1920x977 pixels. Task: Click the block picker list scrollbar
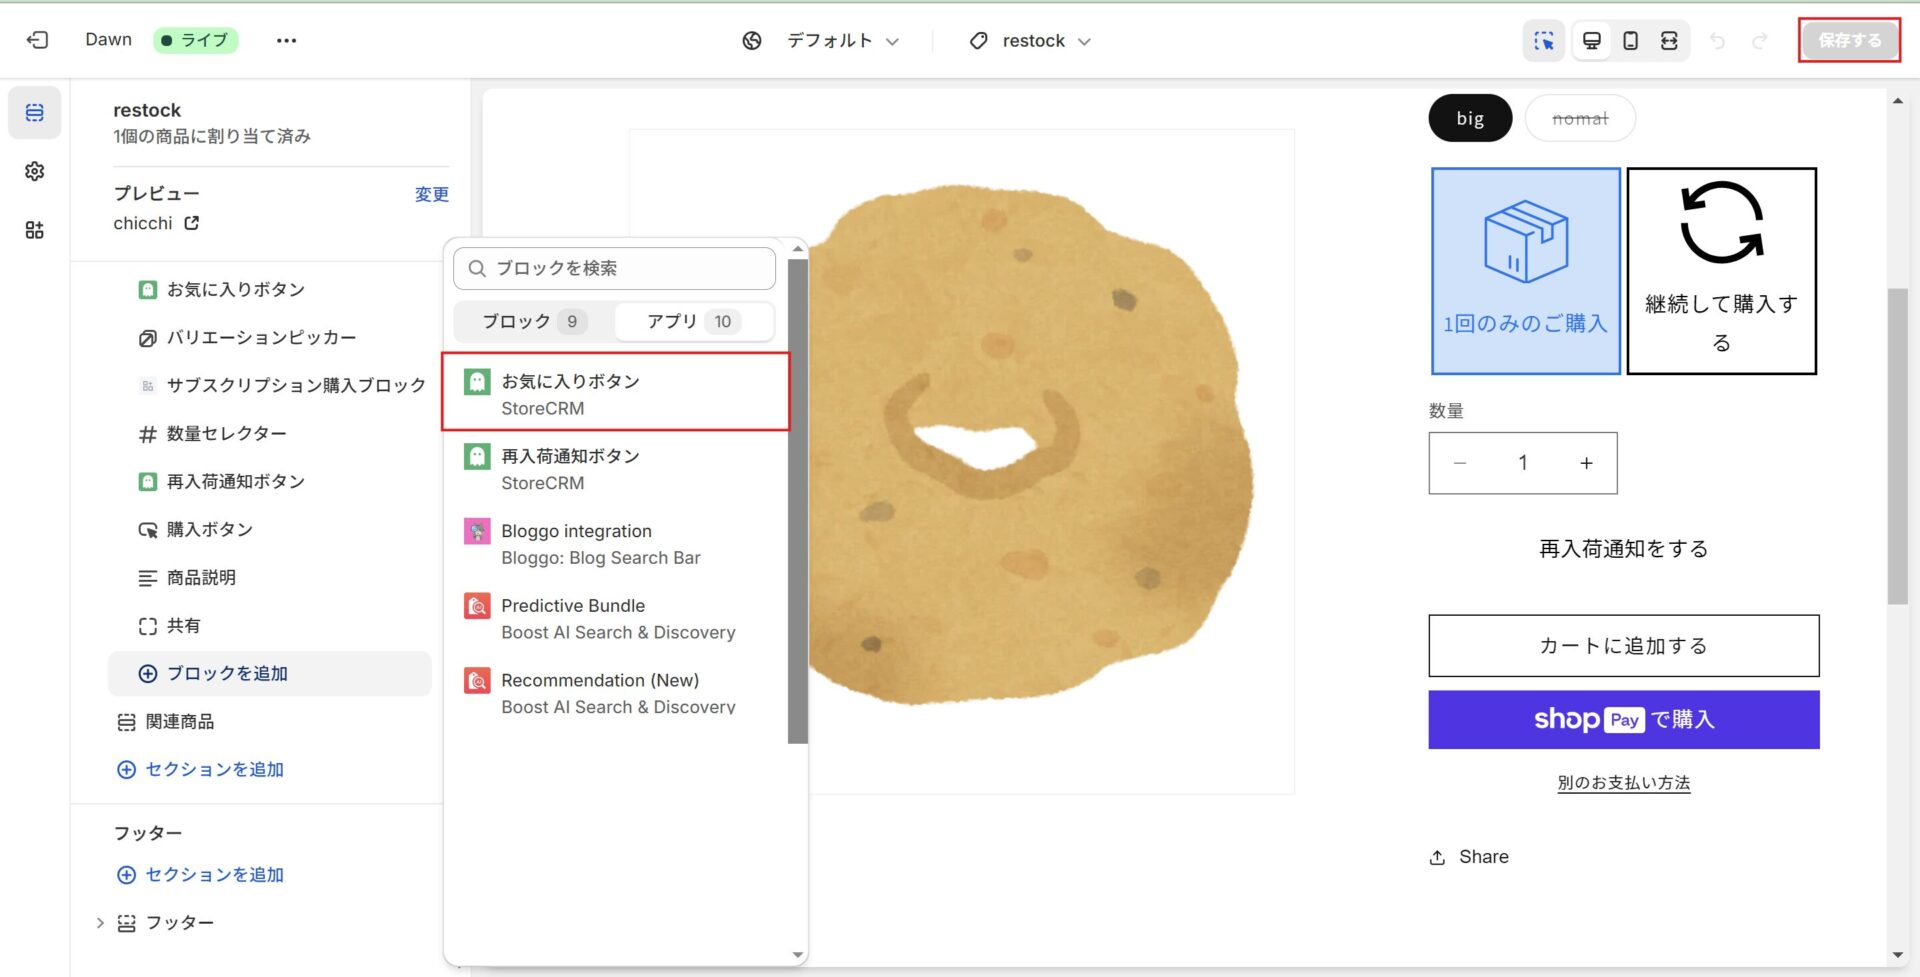tap(797, 500)
